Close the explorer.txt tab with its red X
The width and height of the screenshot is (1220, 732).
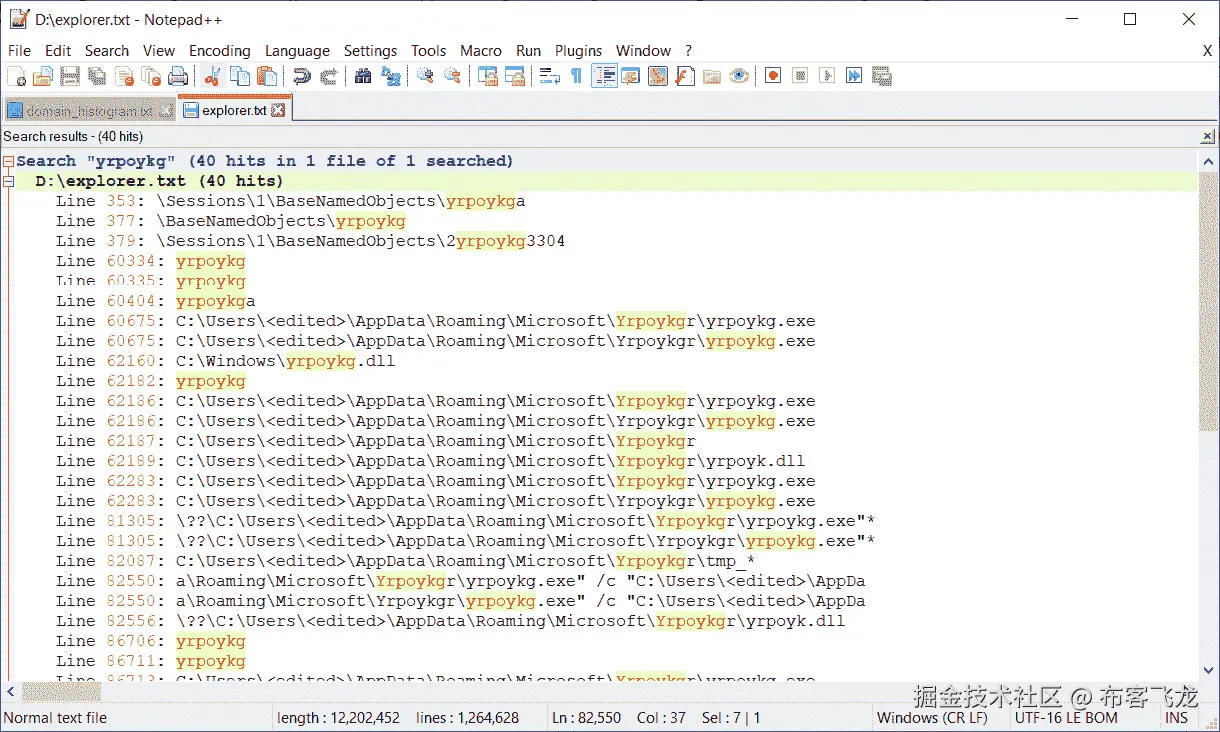tap(278, 110)
